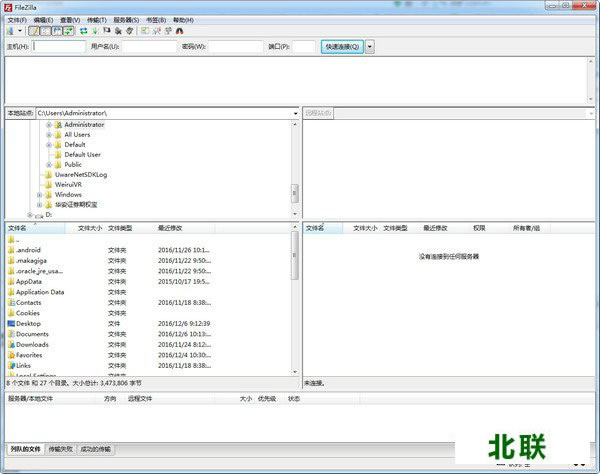Image resolution: width=600 pixels, height=474 pixels.
Task: Switch to the 列队的文件 tab
Action: [x=25, y=449]
